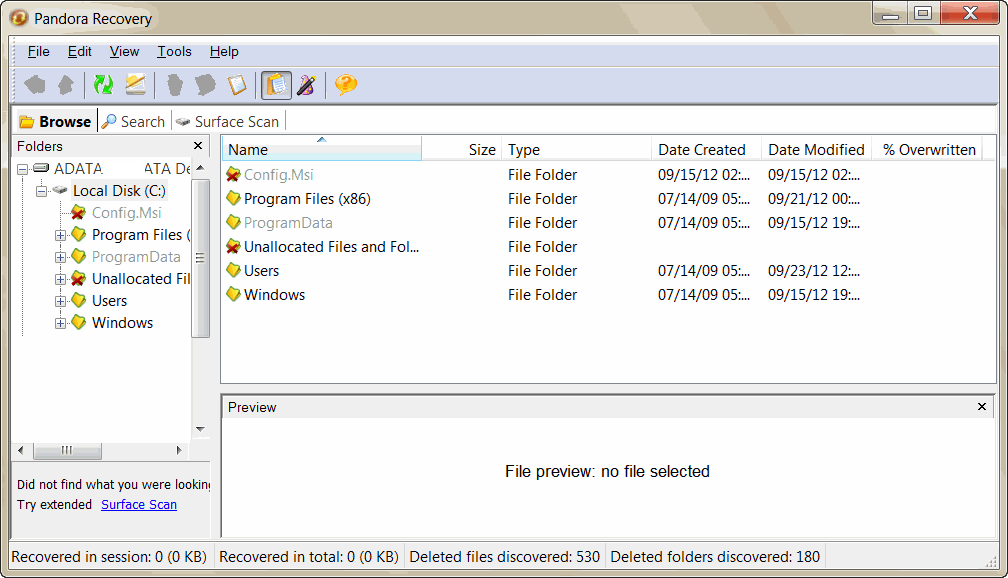Switch to the Surface Scan tab

[x=228, y=122]
